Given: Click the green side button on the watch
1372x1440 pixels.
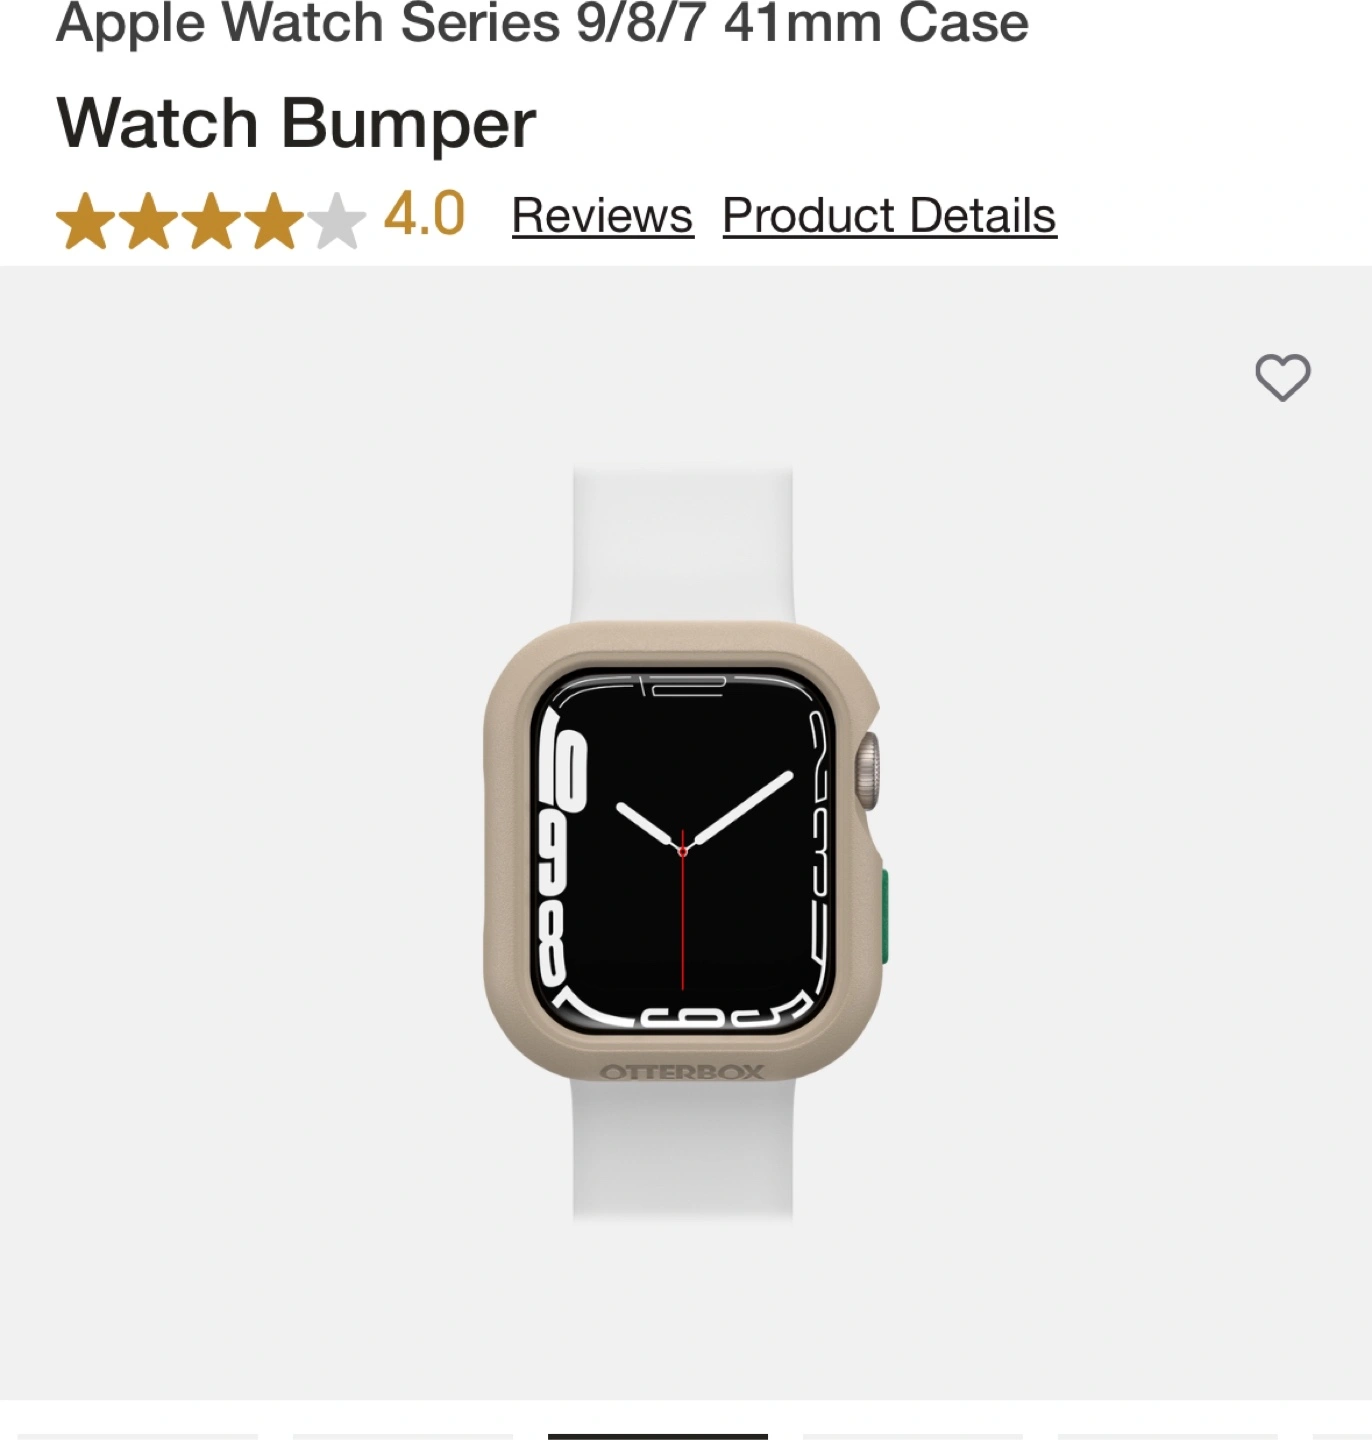Looking at the screenshot, I should click(x=884, y=919).
